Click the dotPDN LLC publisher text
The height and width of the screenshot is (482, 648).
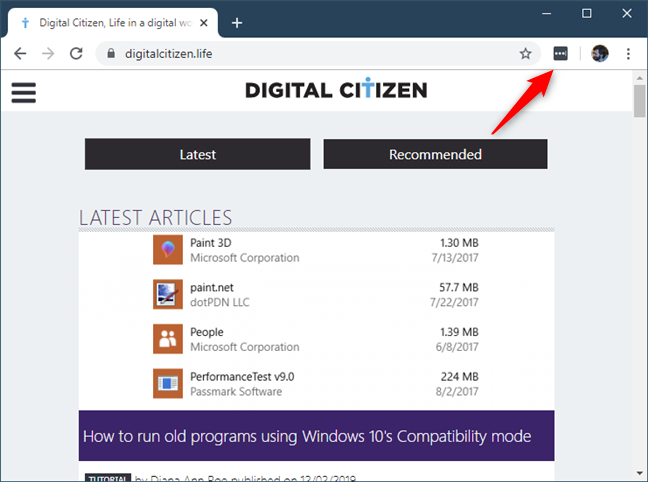220,302
